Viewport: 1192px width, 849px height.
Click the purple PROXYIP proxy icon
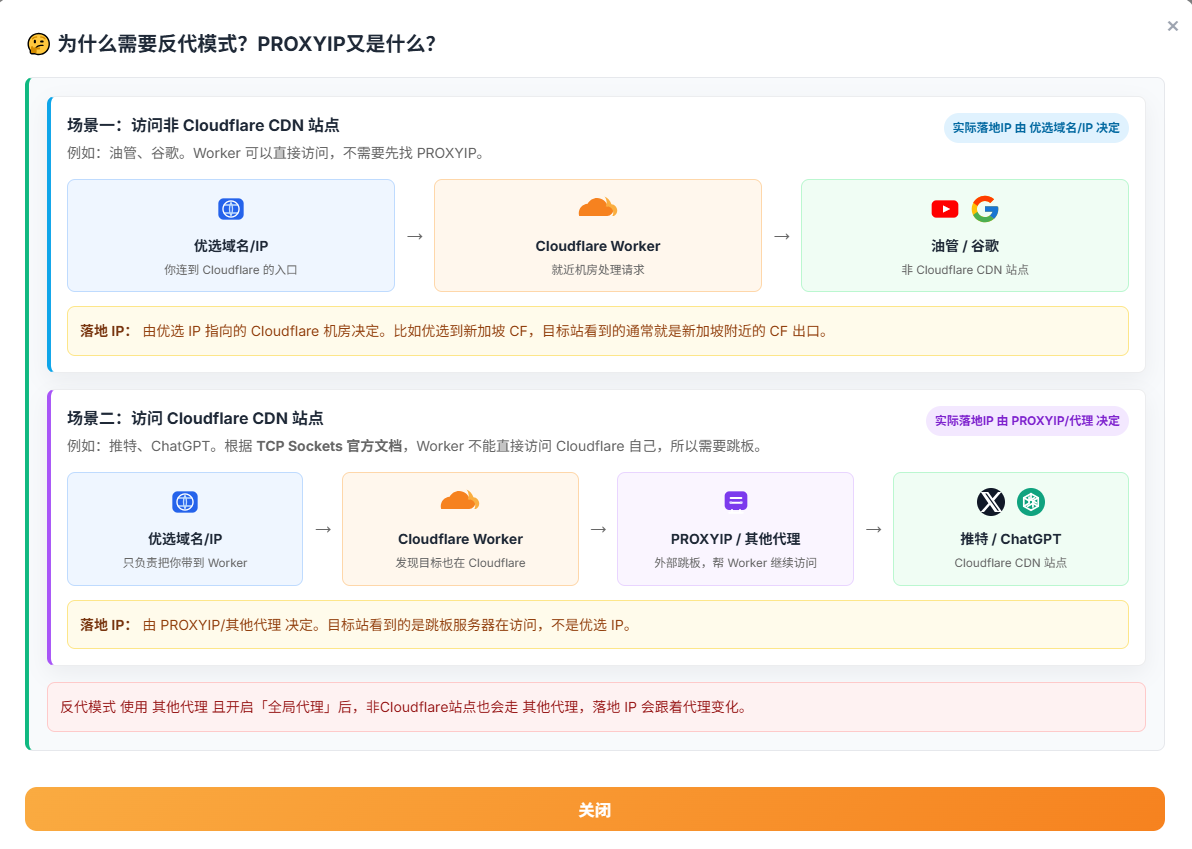[735, 501]
